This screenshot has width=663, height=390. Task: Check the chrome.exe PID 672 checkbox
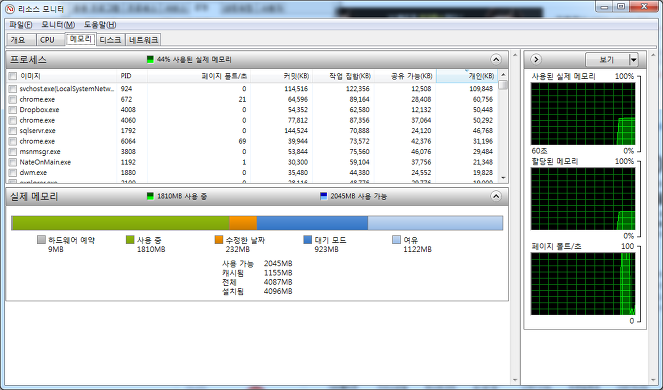coord(13,99)
